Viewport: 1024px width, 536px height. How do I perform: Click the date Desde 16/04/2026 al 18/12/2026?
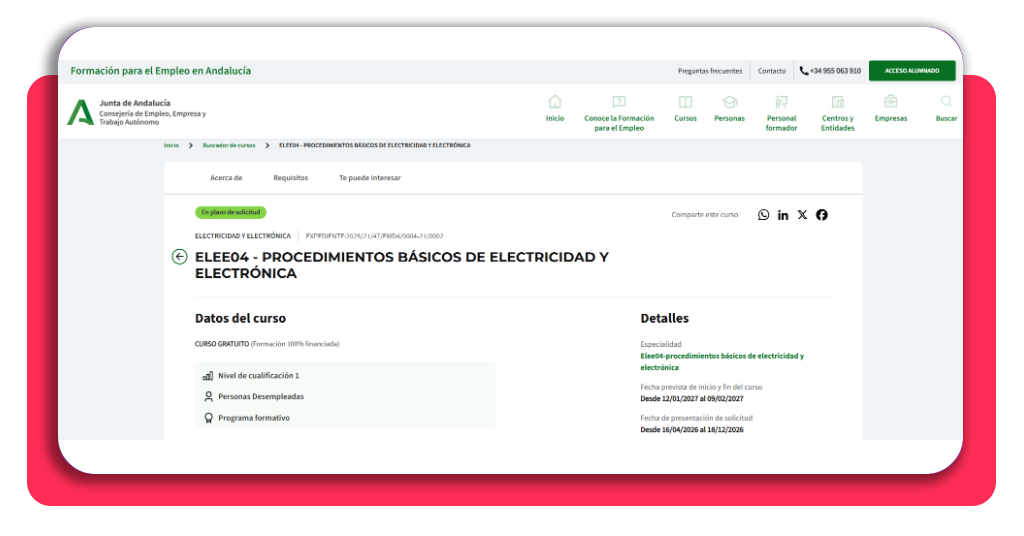(x=692, y=430)
